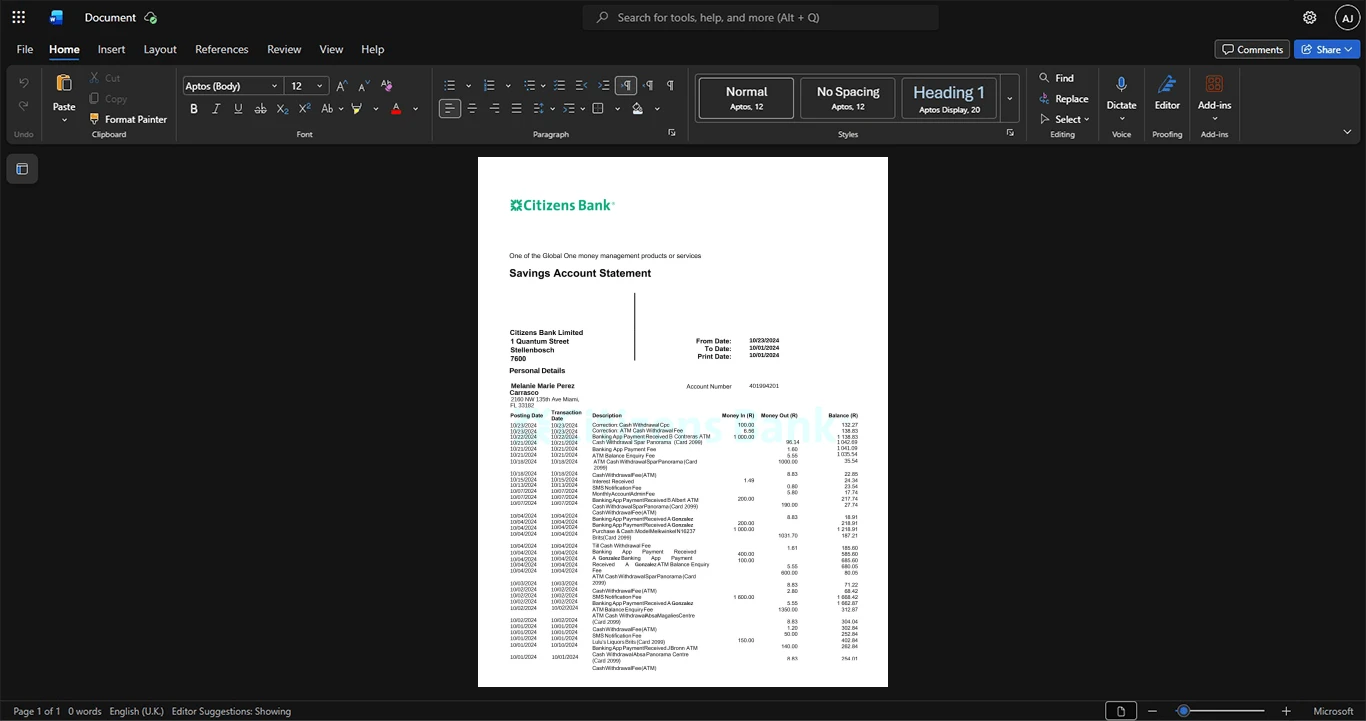Expand the numbered list options arrow
The height and width of the screenshot is (721, 1366).
tap(508, 86)
